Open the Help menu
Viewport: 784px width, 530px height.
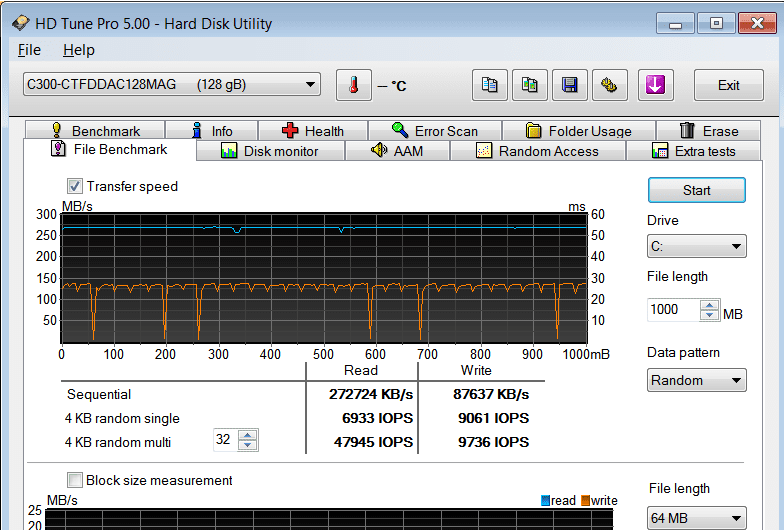78,50
